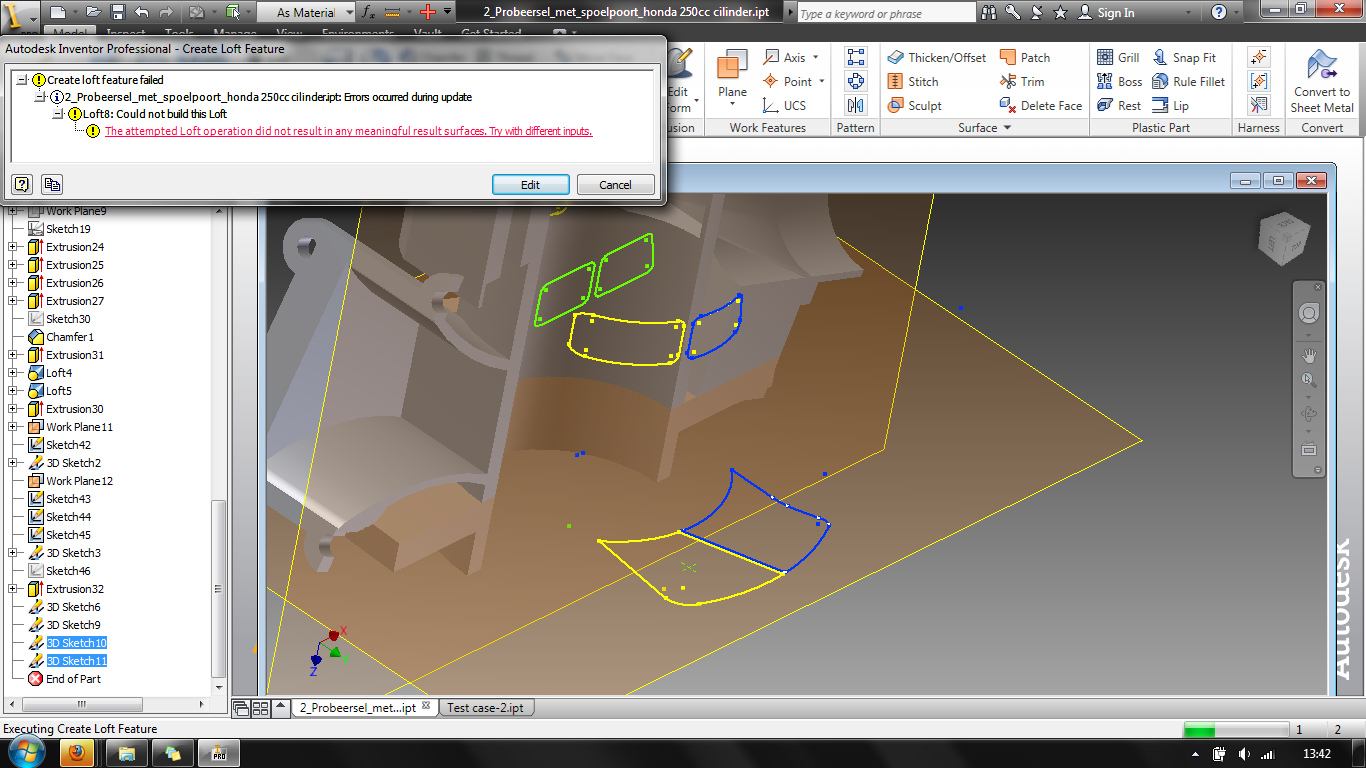Click the top Harness panel icon
Screen dimensions: 1366x768
pyautogui.click(x=1259, y=57)
